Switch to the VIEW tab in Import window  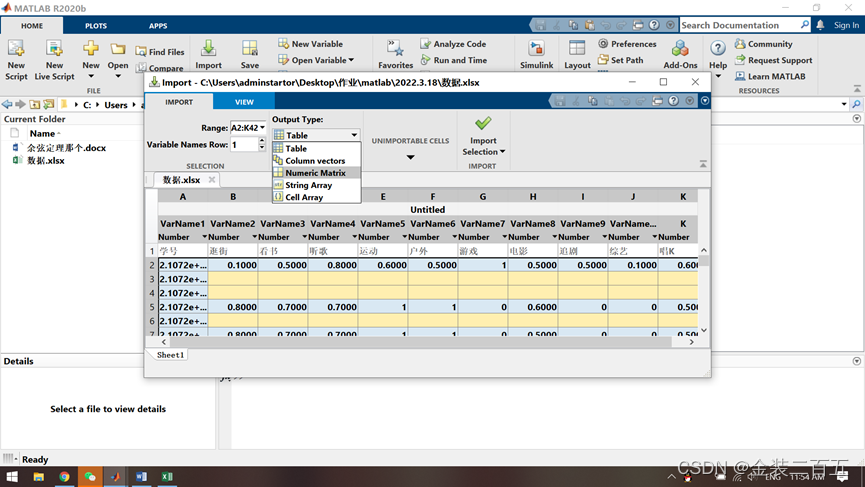click(244, 102)
